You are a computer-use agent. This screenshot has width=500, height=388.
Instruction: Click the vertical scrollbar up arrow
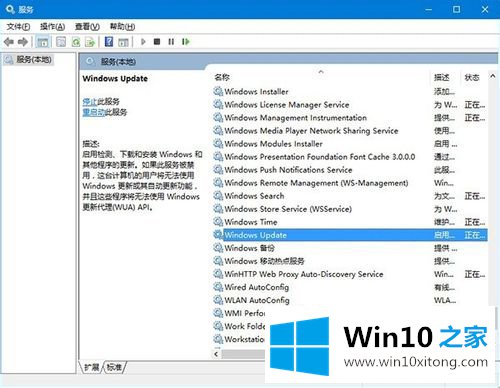493,76
